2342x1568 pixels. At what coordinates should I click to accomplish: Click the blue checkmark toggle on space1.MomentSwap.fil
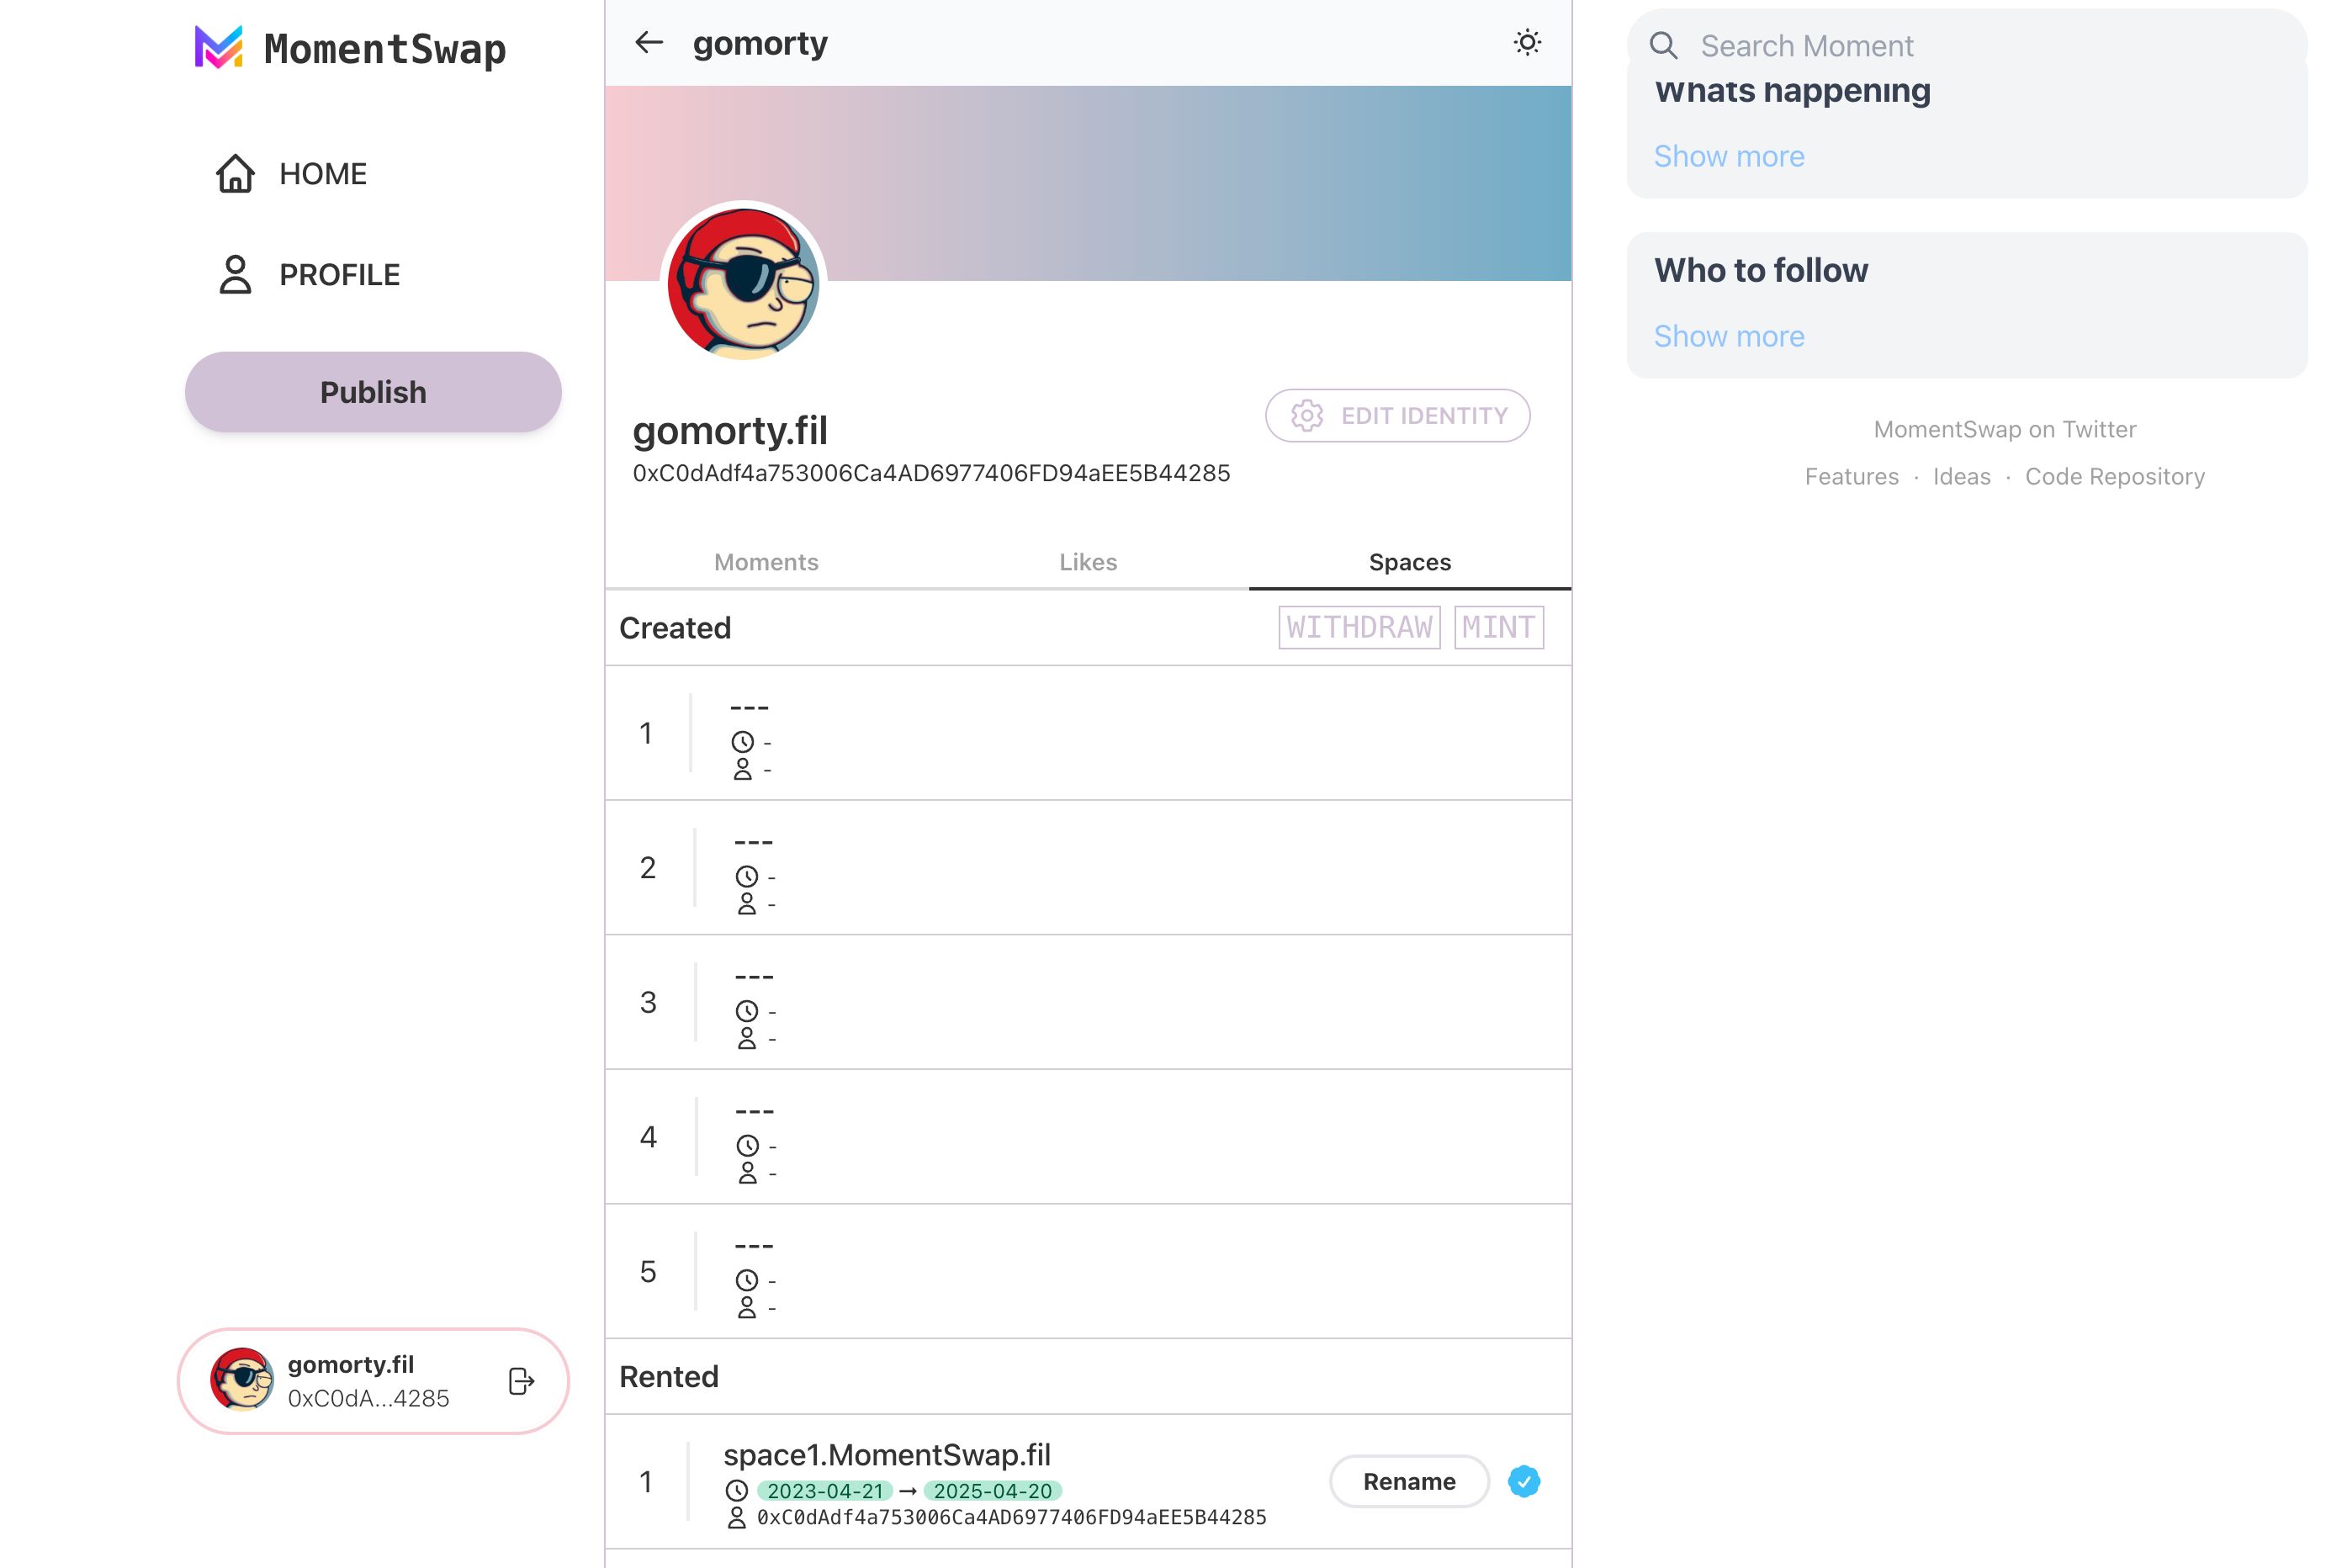[1523, 1482]
